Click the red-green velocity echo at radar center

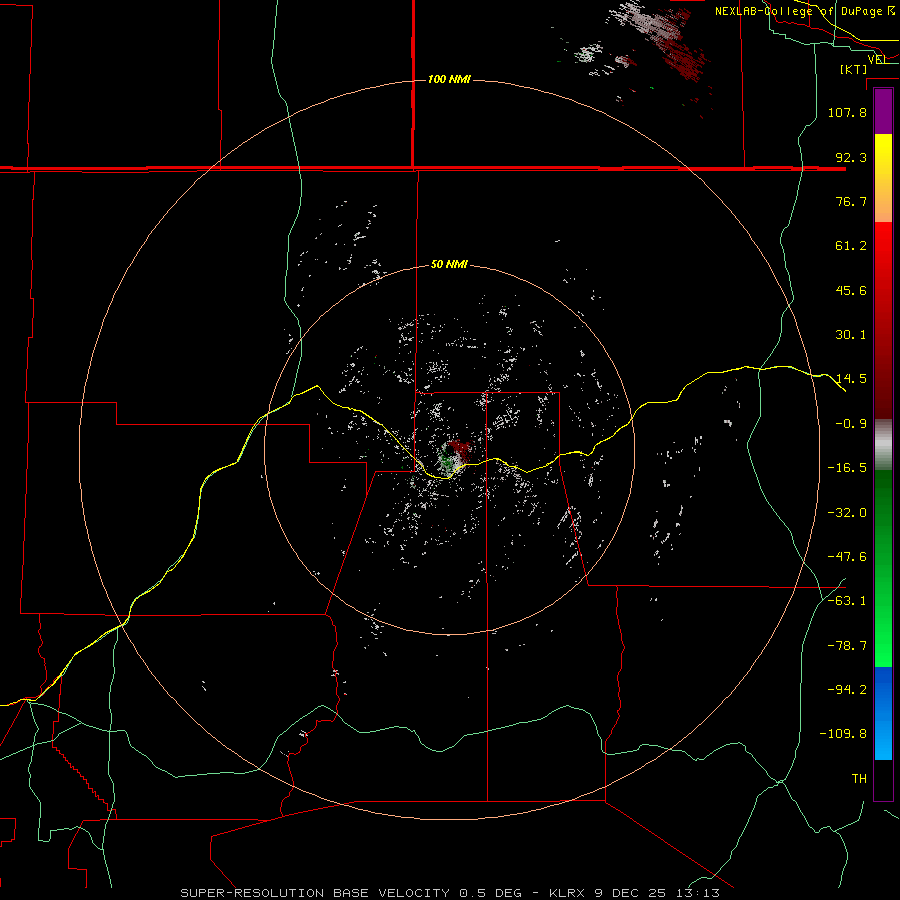(455, 456)
